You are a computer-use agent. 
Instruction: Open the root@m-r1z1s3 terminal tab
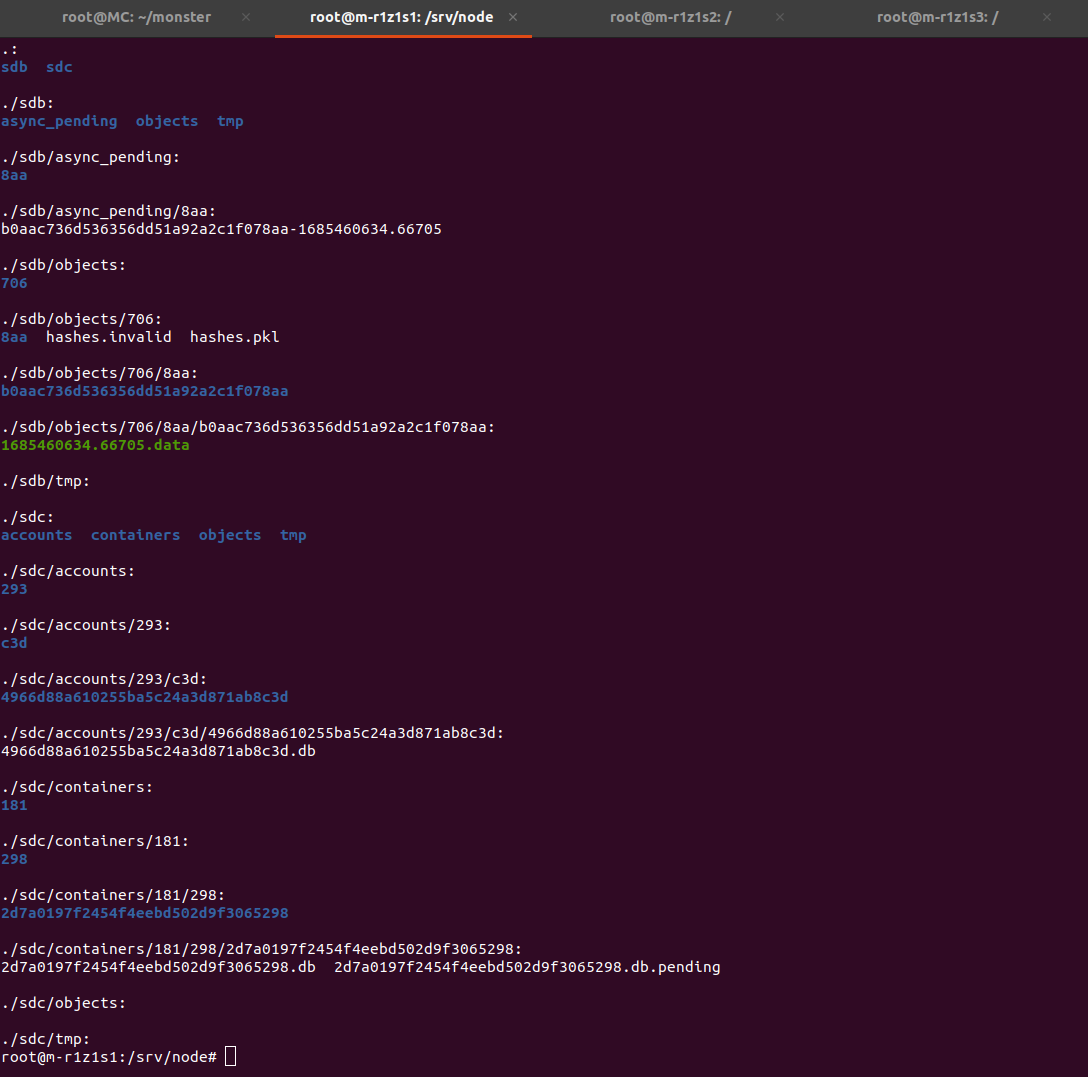coord(937,17)
